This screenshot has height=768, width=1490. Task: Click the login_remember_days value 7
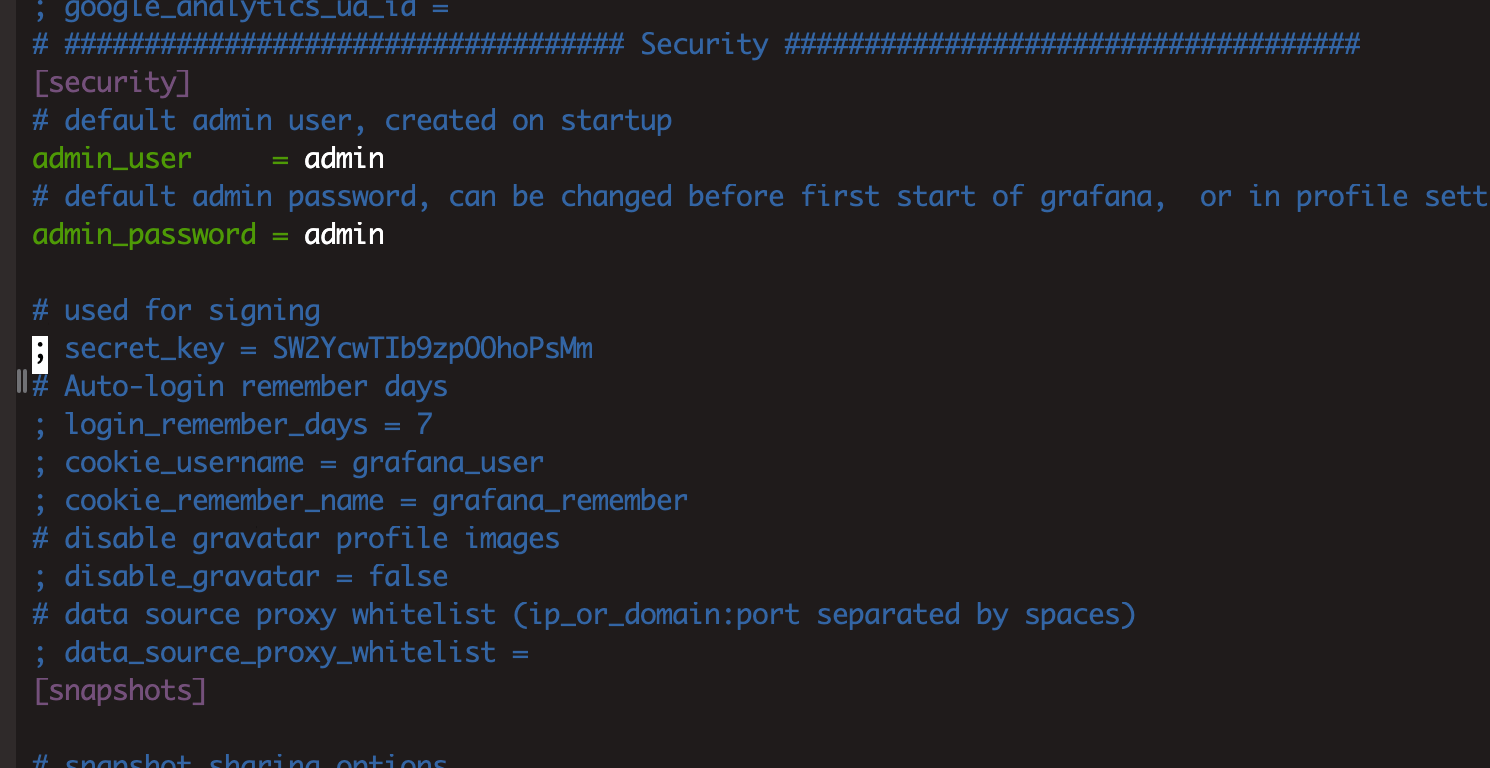424,424
